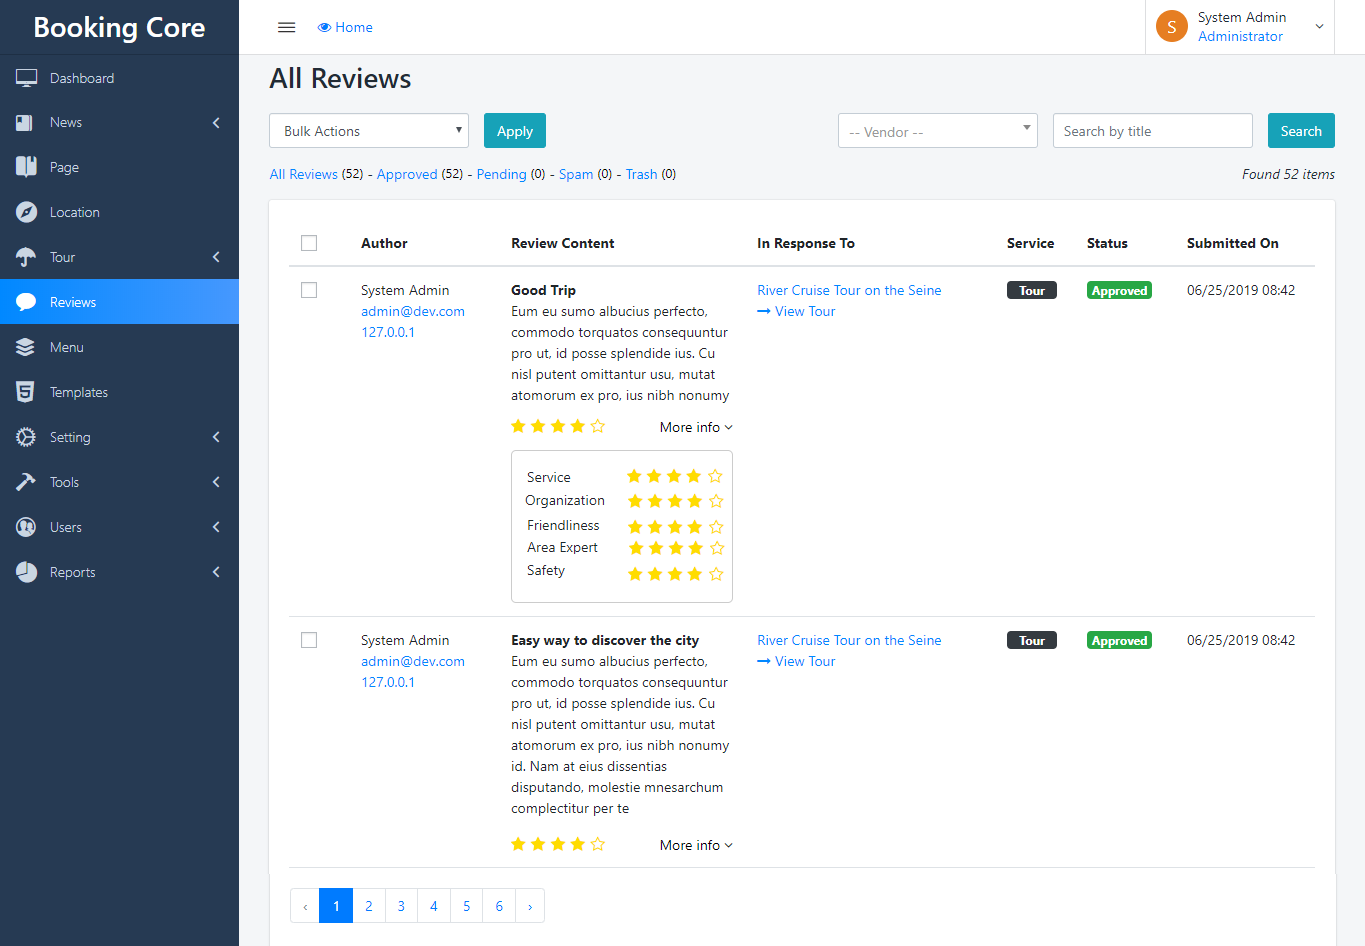Select the 'Good Trip' review checkbox
The height and width of the screenshot is (946, 1365).
pyautogui.click(x=309, y=290)
